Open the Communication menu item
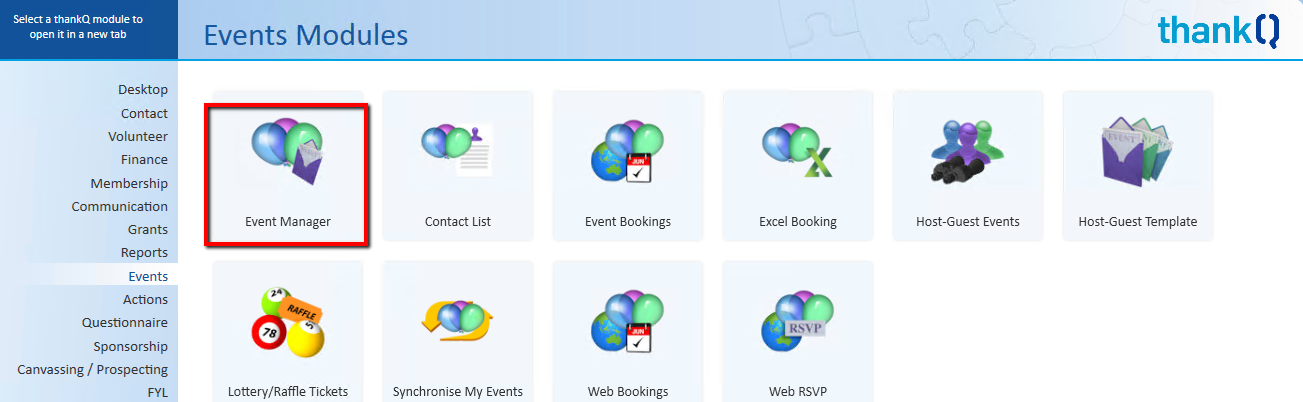Screen dimensions: 1303x402 [119, 207]
